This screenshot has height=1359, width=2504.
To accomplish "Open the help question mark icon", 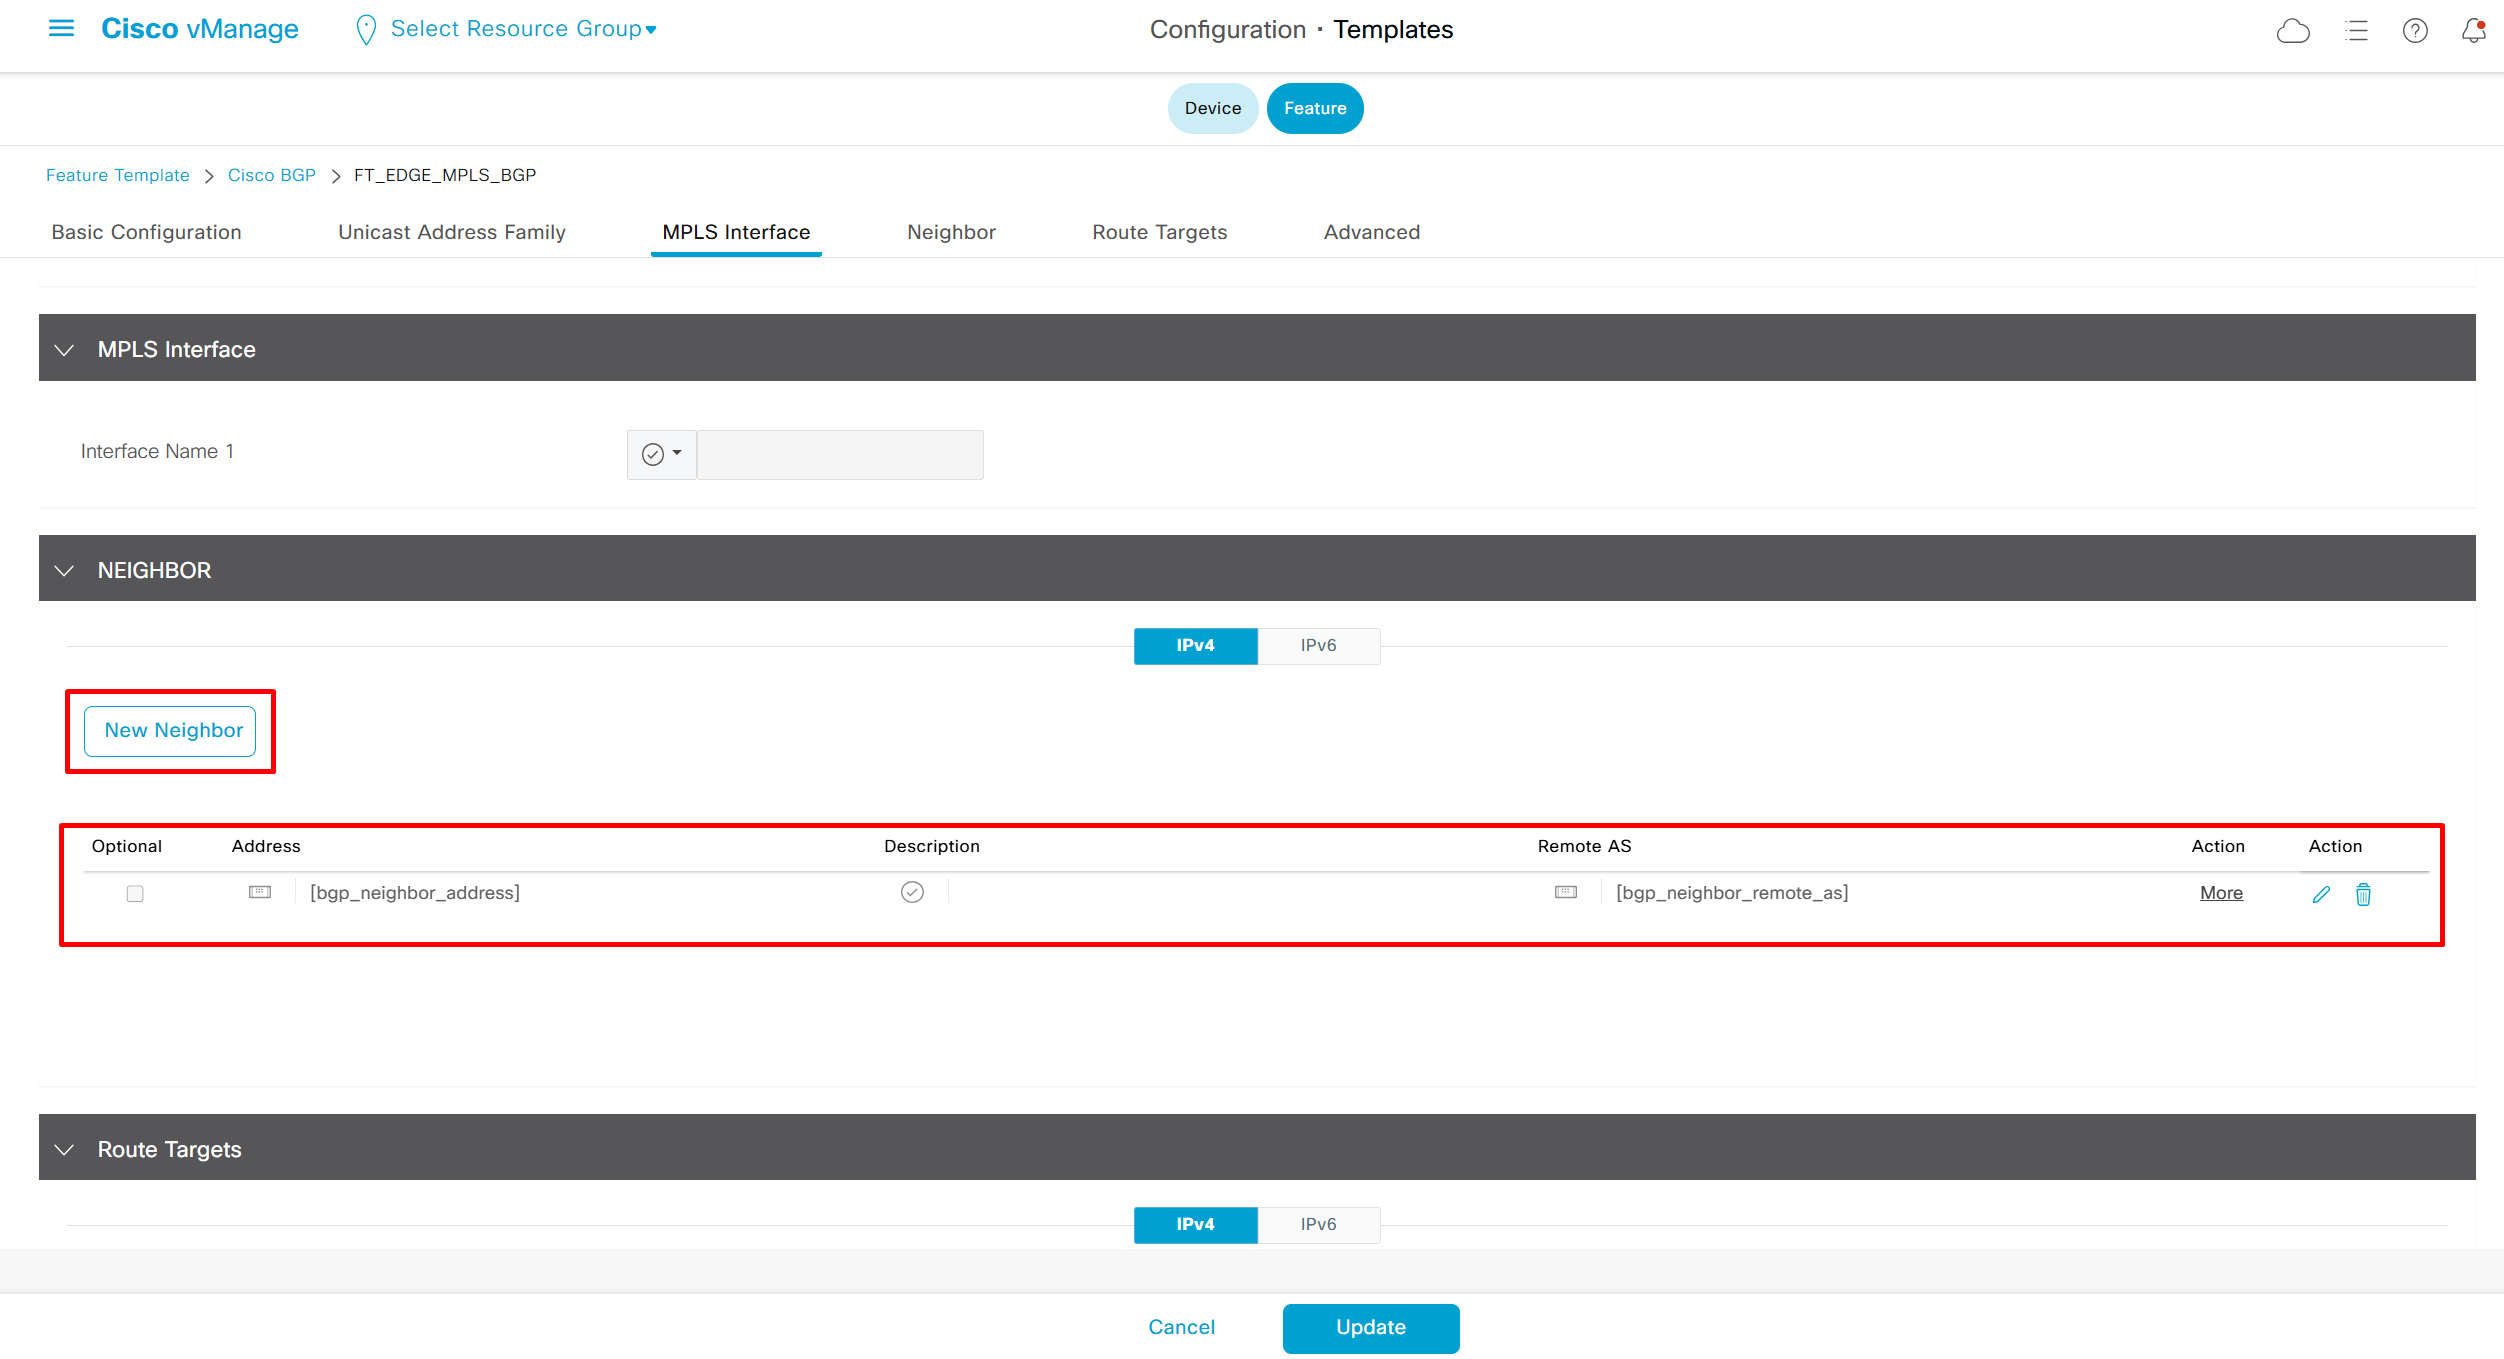I will pyautogui.click(x=2415, y=31).
